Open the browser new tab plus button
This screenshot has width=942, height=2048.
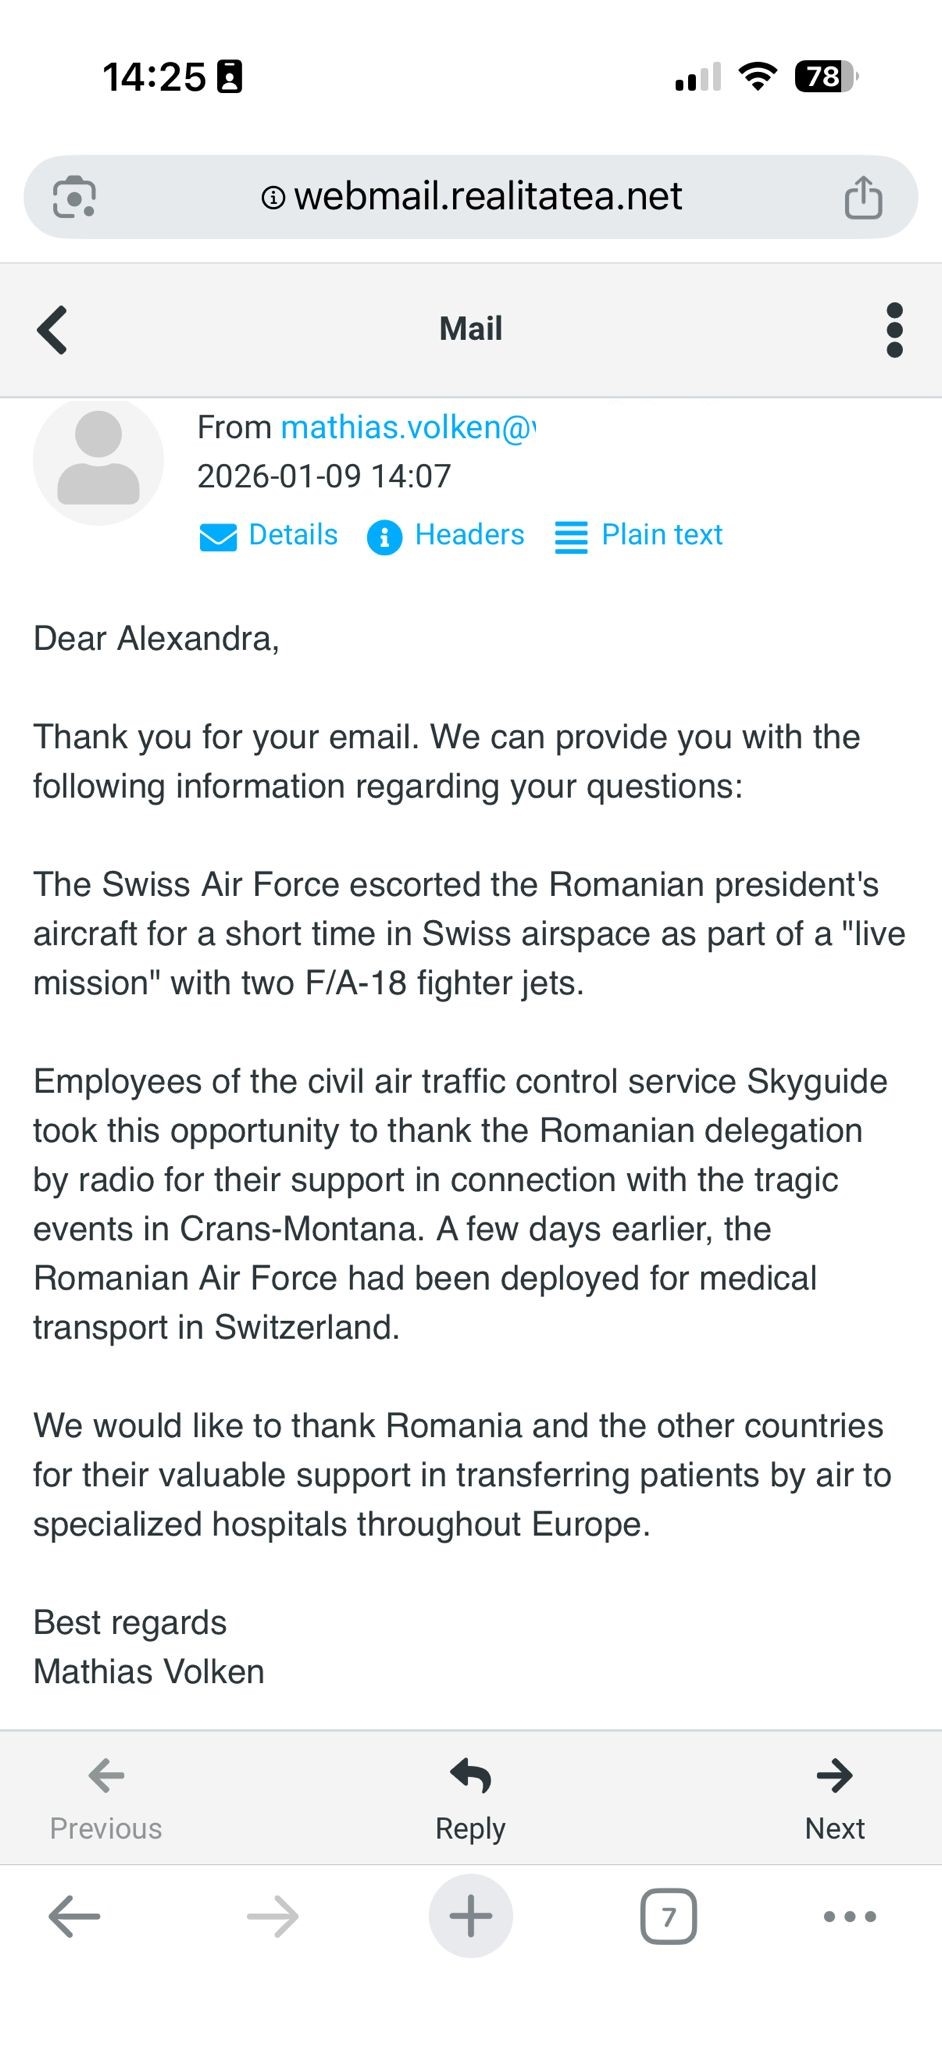[470, 1916]
